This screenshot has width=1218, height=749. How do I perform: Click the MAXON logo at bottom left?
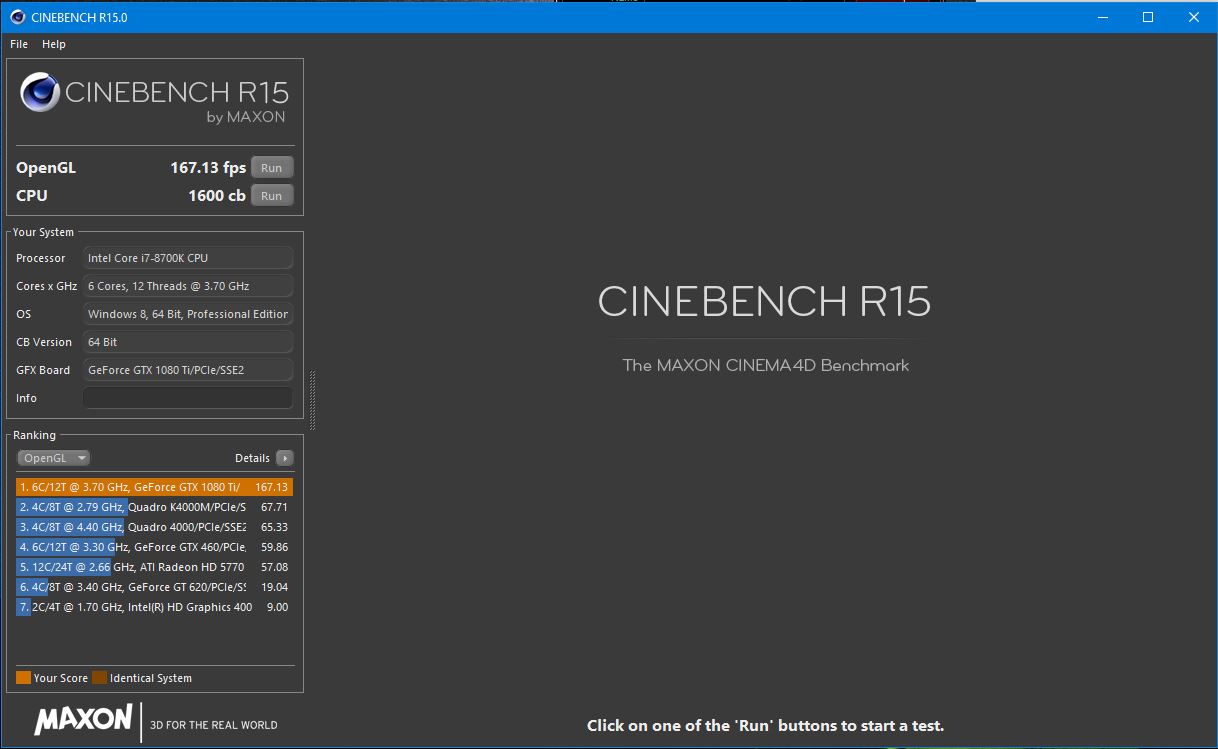[83, 719]
